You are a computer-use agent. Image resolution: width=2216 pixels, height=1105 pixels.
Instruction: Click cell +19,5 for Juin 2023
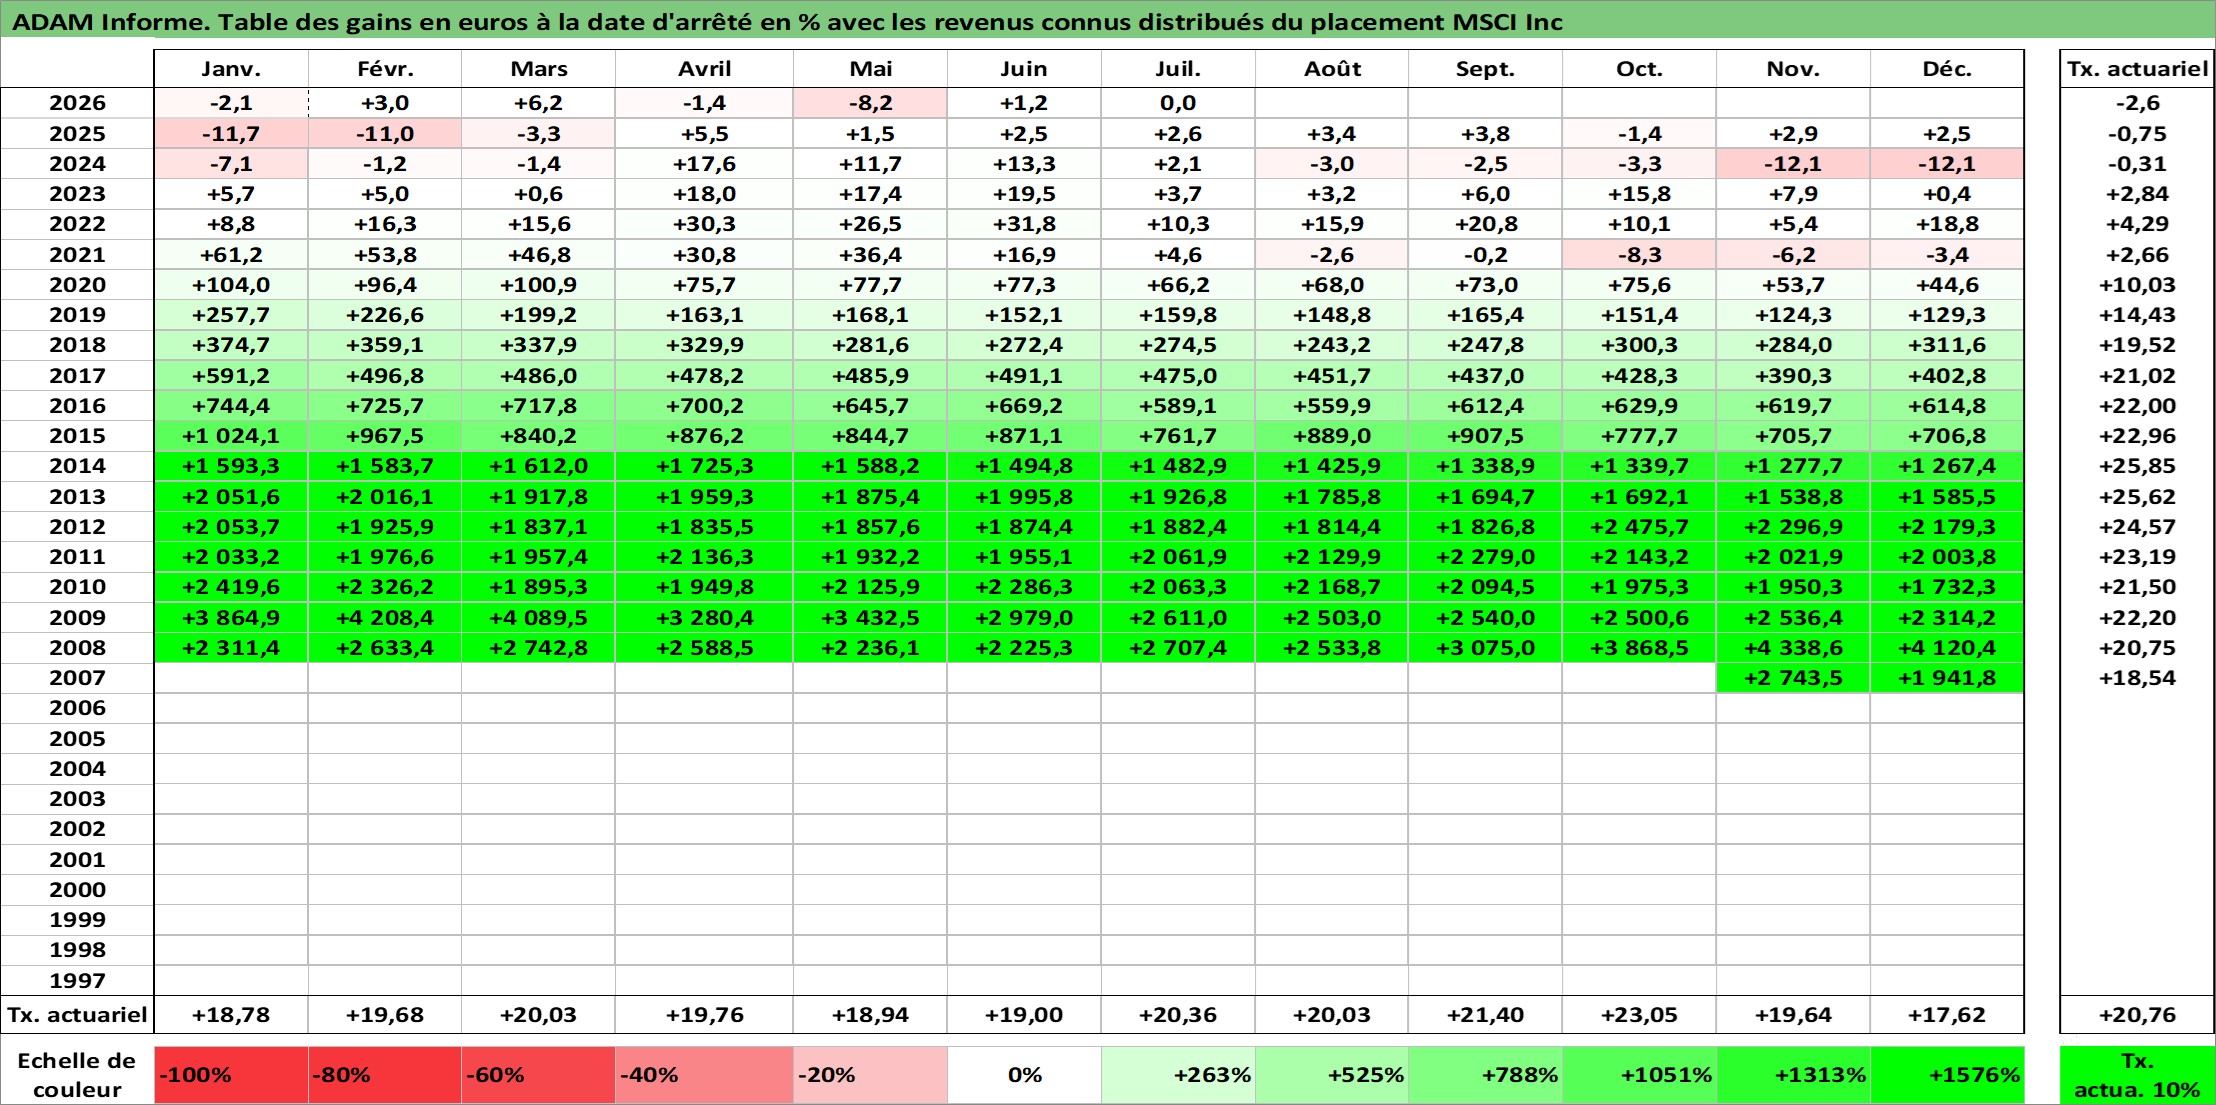pos(1024,194)
